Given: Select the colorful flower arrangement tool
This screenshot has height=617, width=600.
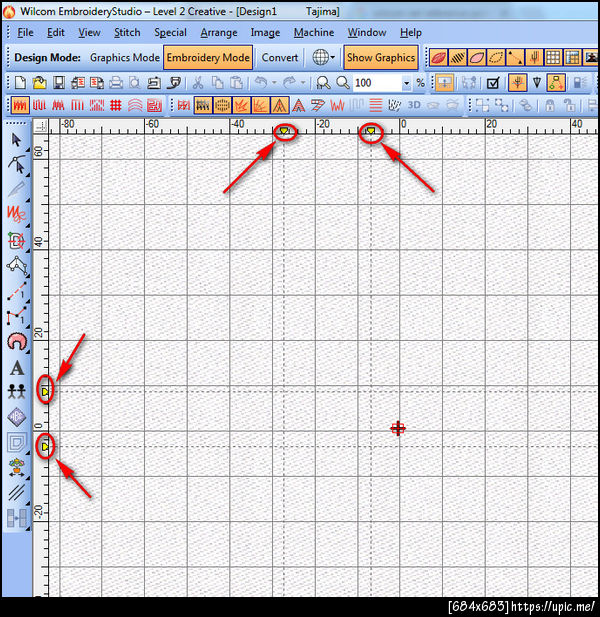Looking at the screenshot, I should pos(17,468).
